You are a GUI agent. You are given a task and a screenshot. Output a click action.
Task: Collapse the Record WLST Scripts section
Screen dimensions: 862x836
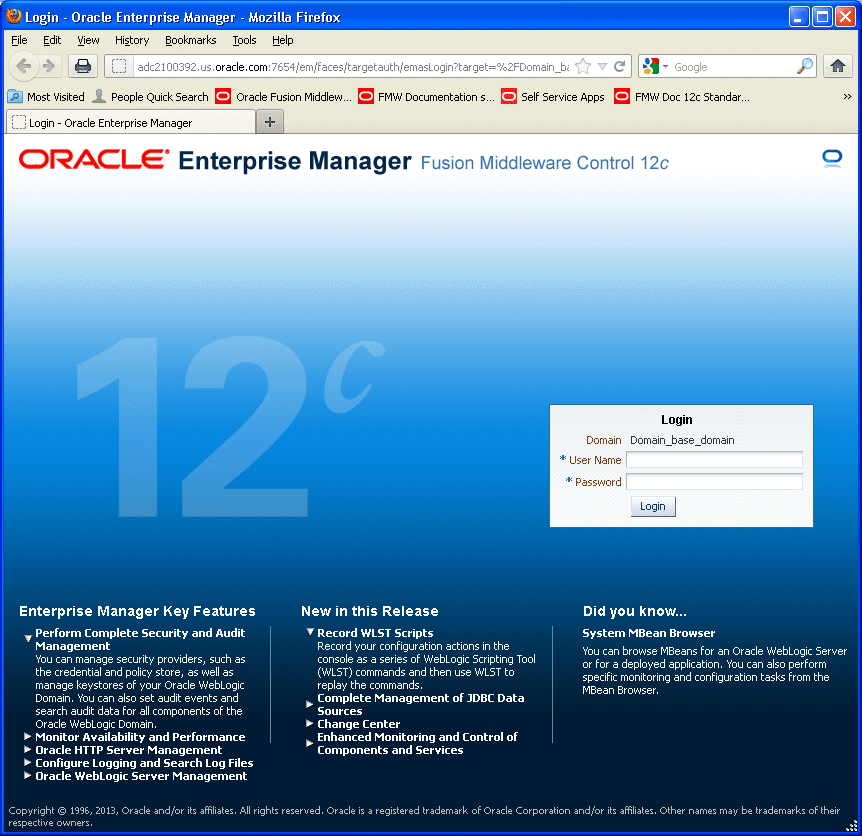tap(310, 632)
